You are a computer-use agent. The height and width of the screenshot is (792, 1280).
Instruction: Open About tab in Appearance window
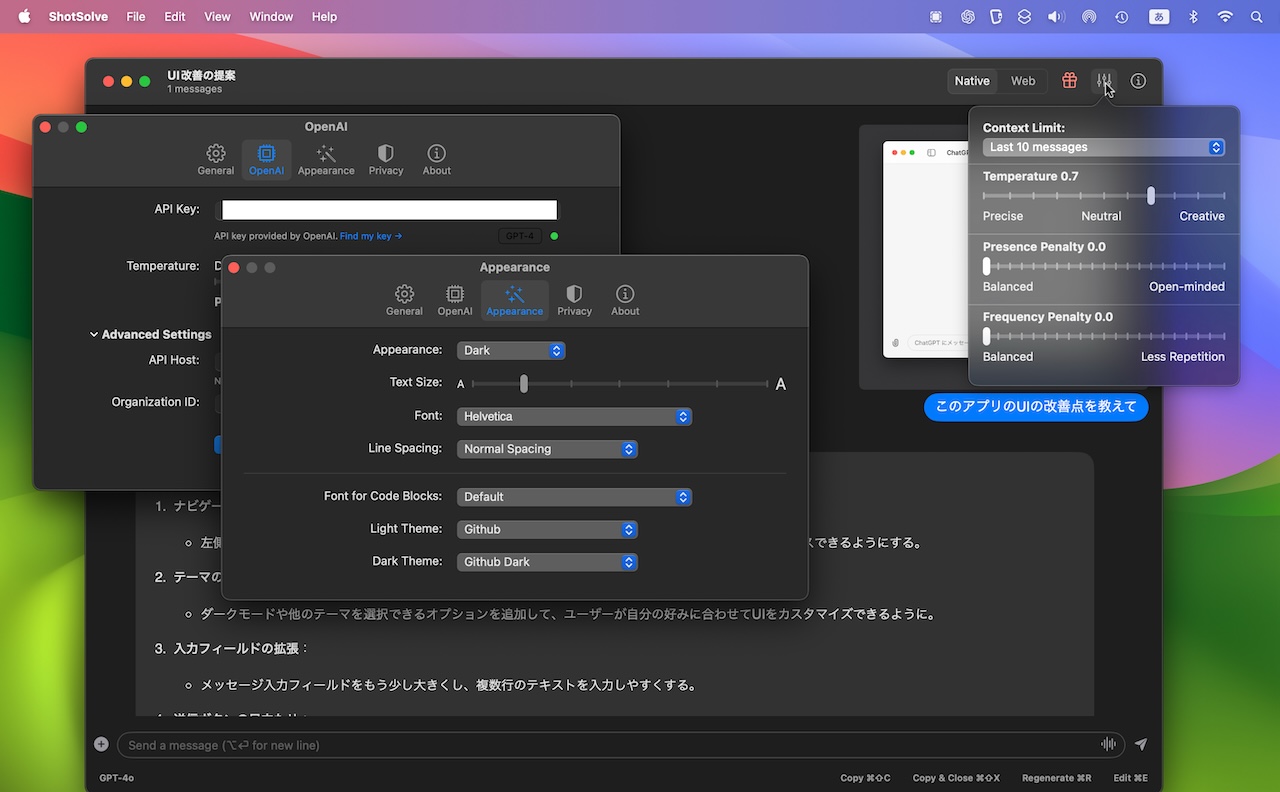(625, 300)
